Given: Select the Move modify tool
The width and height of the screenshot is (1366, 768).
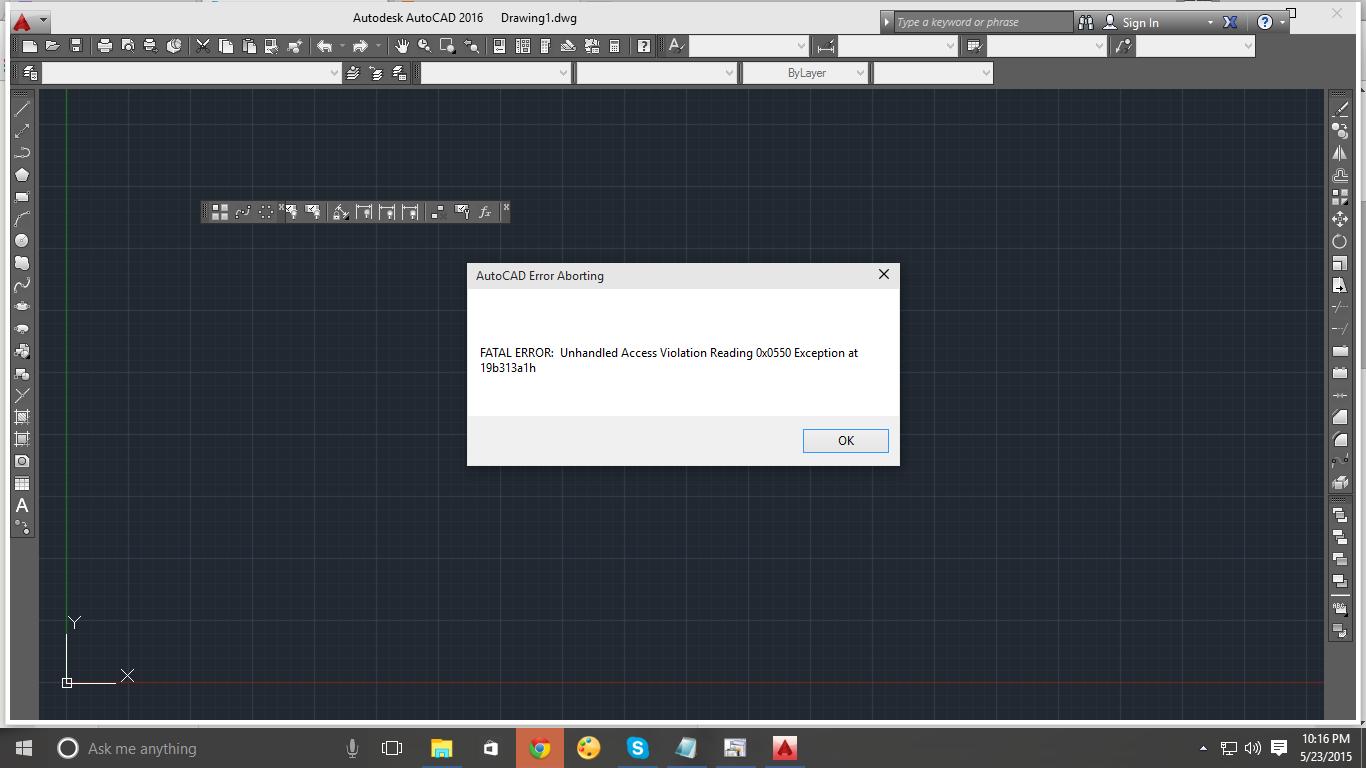Looking at the screenshot, I should point(1340,219).
